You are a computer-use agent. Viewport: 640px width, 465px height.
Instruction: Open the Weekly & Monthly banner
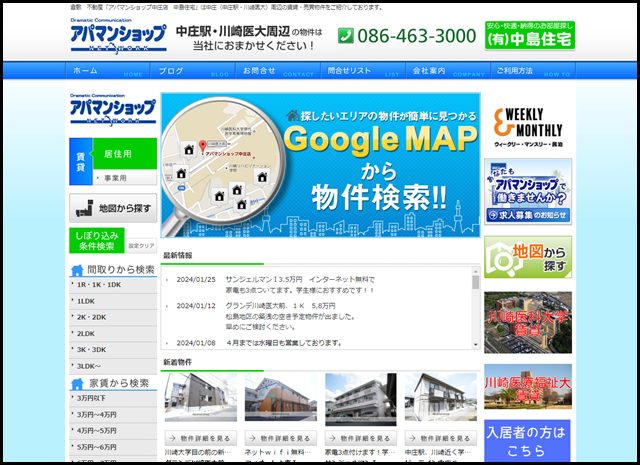pyautogui.click(x=528, y=127)
